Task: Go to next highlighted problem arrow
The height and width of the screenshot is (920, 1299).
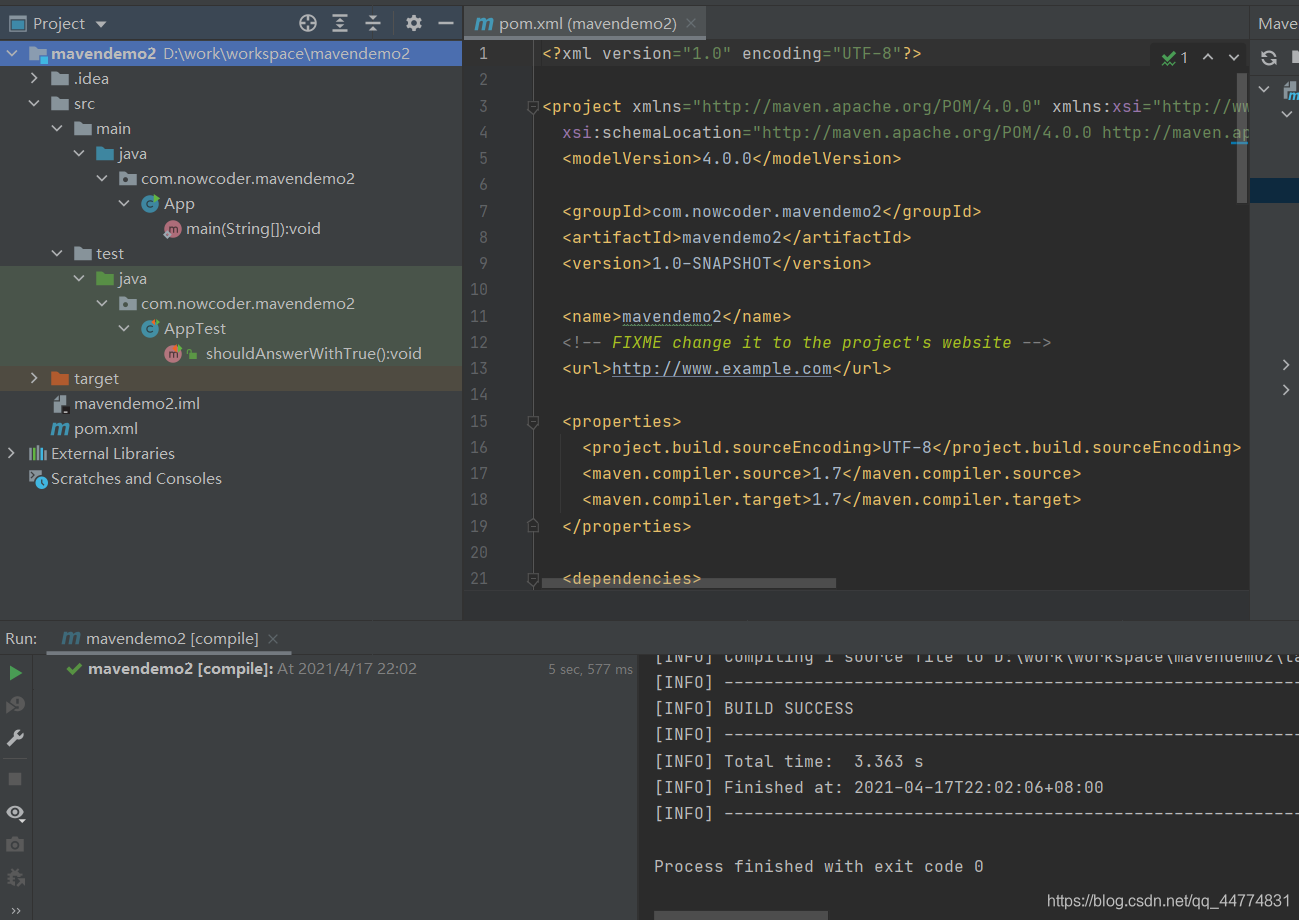Action: pos(1234,58)
